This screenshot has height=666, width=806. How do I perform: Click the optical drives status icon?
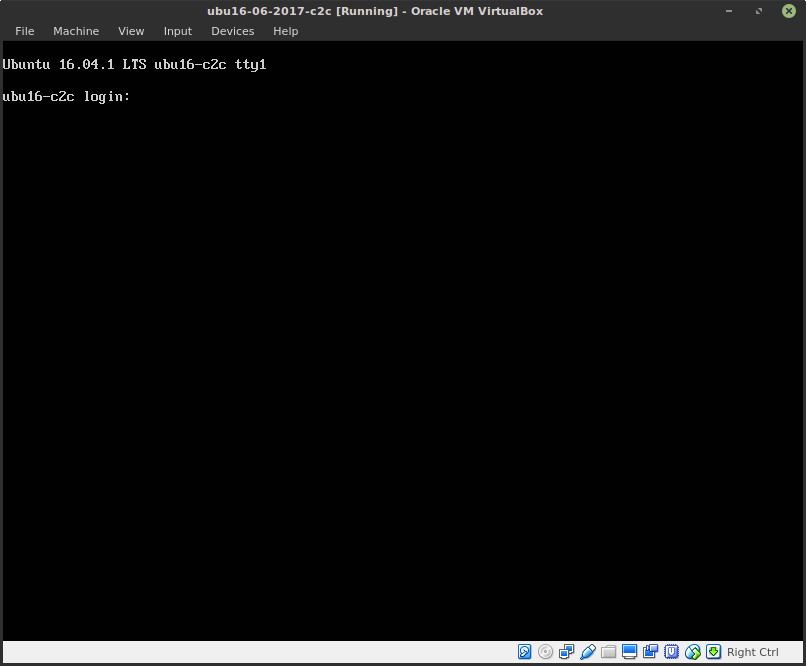pyautogui.click(x=545, y=651)
